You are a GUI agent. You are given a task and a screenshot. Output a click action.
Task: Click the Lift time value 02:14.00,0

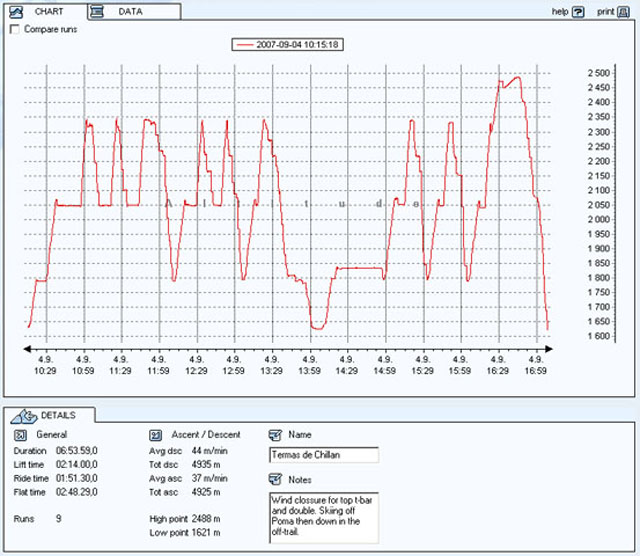pos(77,465)
